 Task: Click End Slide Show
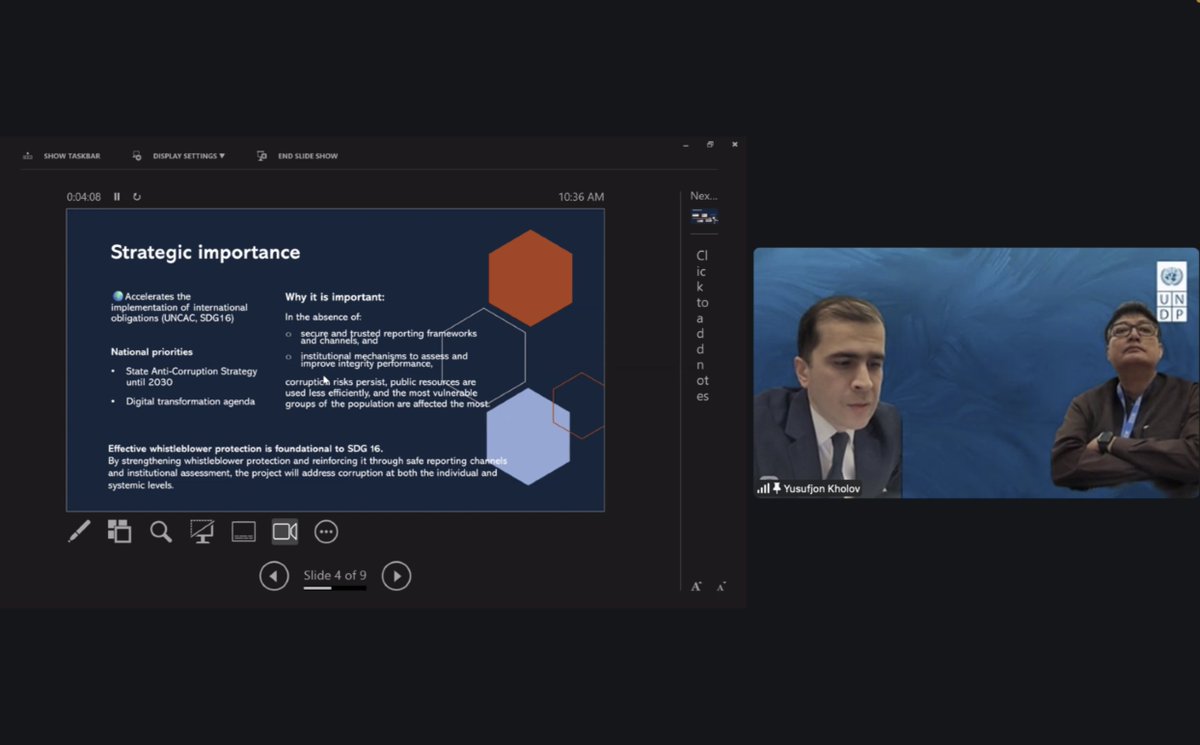pos(297,156)
